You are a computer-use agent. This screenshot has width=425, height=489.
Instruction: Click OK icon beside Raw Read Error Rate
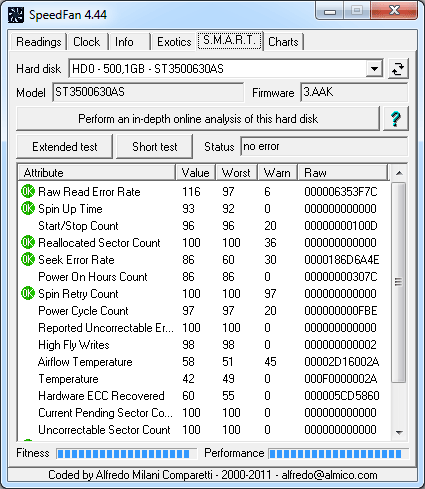point(28,191)
